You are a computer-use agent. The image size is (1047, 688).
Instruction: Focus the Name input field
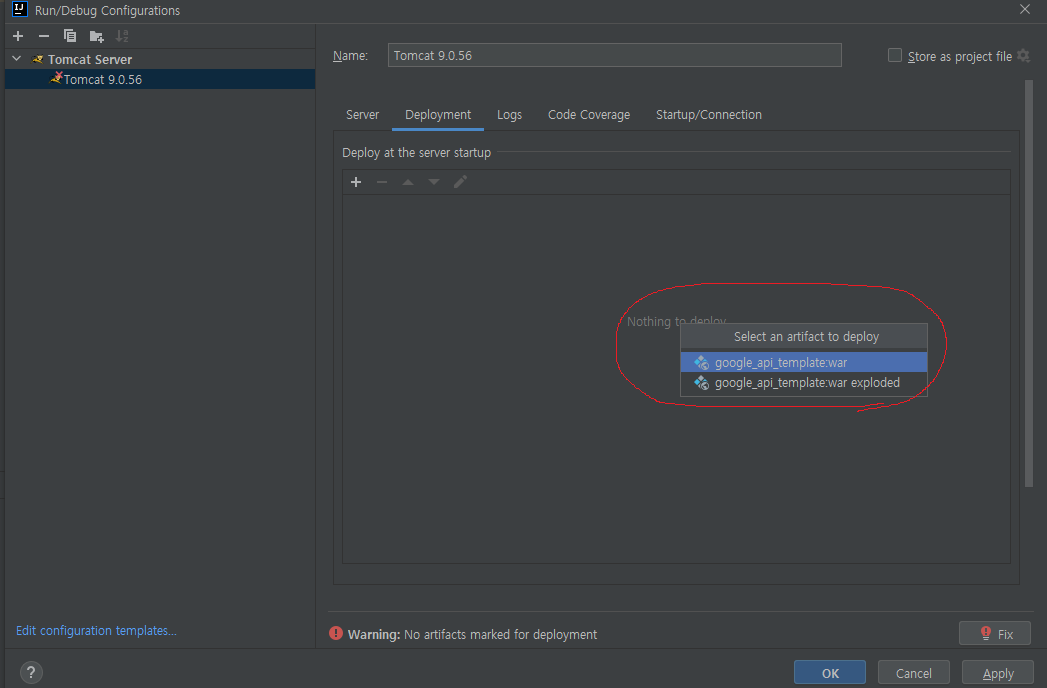[614, 55]
